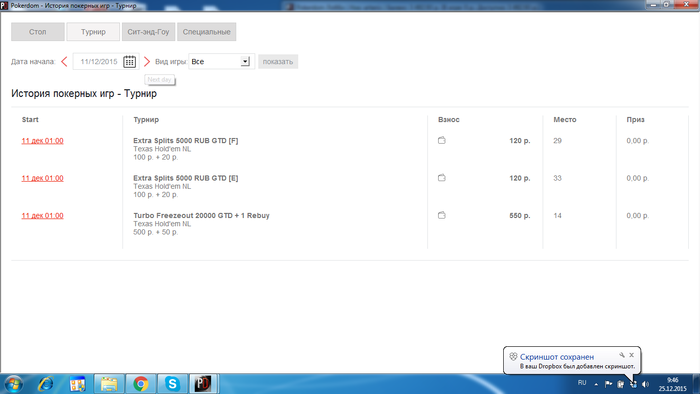The height and width of the screenshot is (394, 700).
Task: Click place value '14'
Action: click(558, 216)
